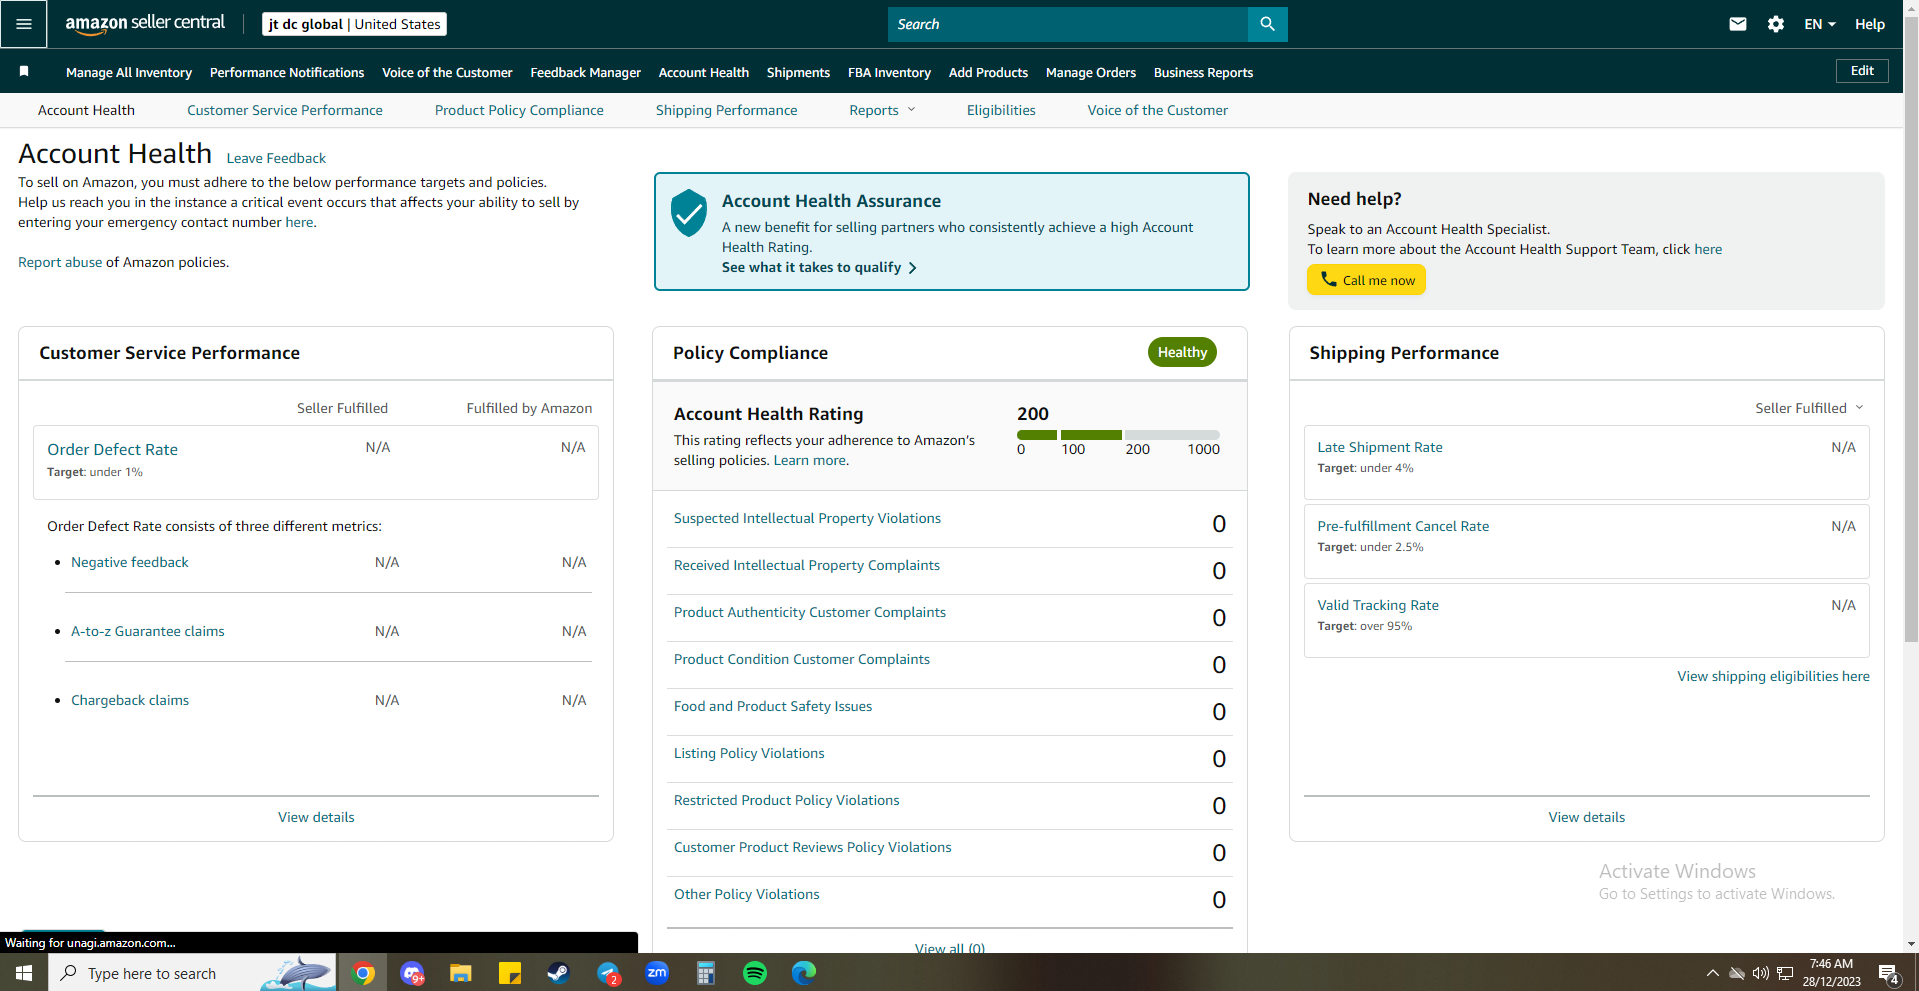Open Microsoft Edge from the taskbar
Viewport: 1919px width, 991px height.
[x=804, y=973]
